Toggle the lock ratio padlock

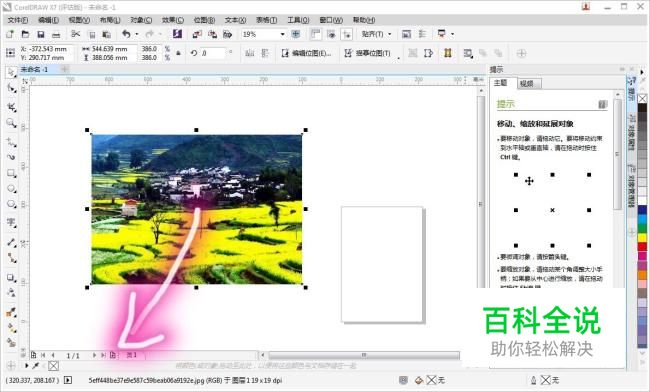click(x=179, y=53)
